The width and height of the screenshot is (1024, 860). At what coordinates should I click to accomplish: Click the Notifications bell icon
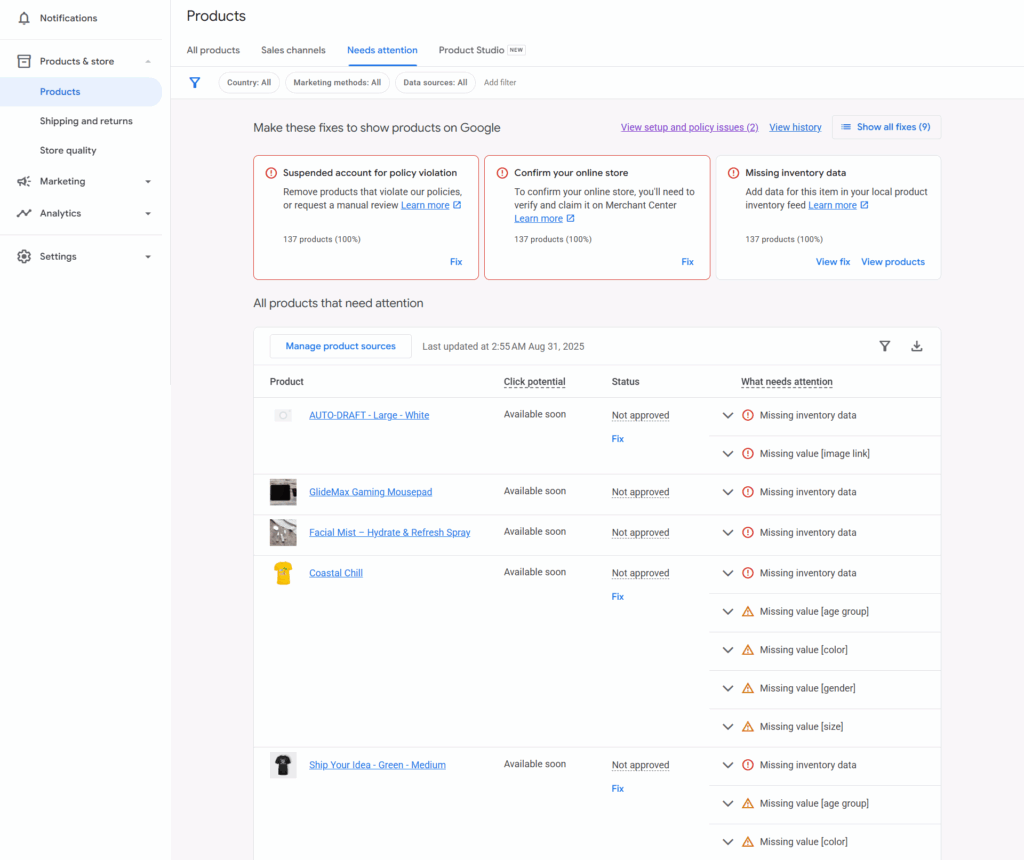point(24,18)
